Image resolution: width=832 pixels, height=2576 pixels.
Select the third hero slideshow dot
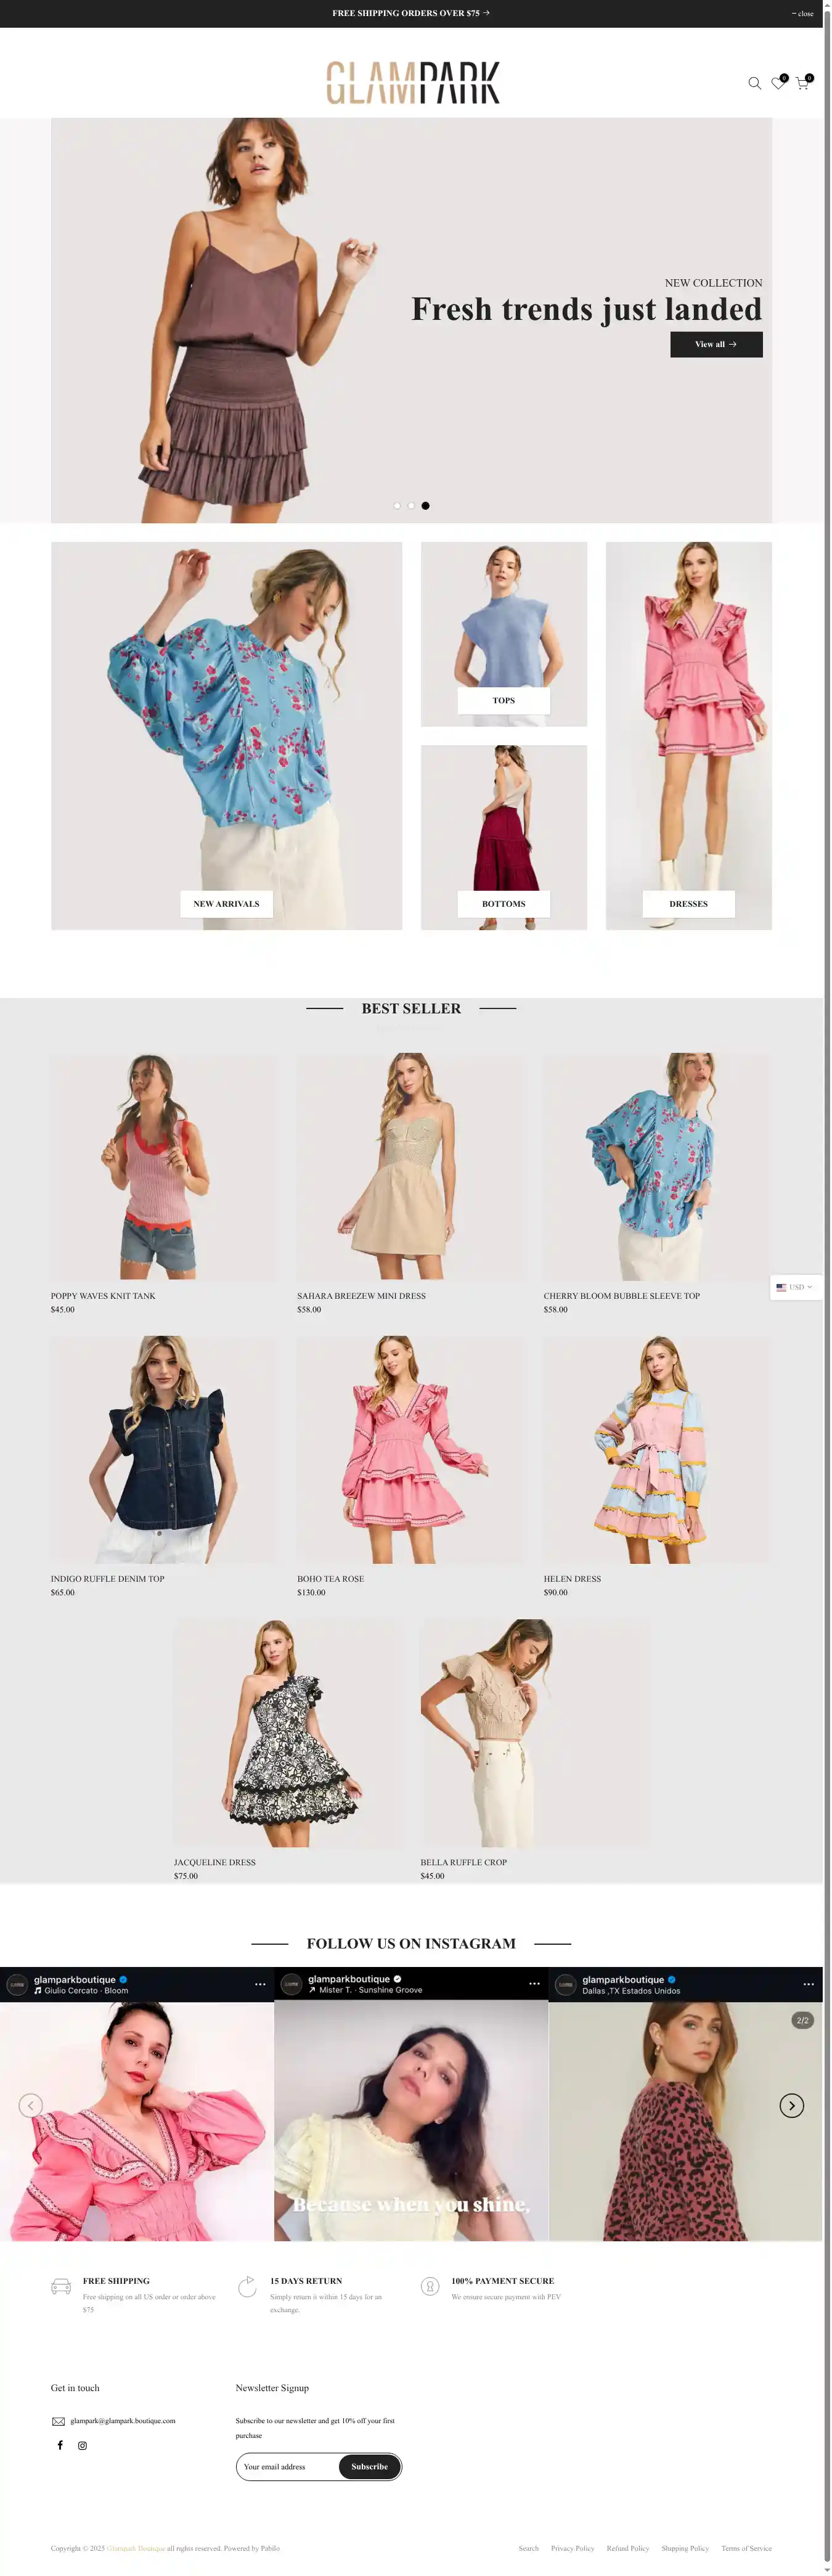pos(425,506)
